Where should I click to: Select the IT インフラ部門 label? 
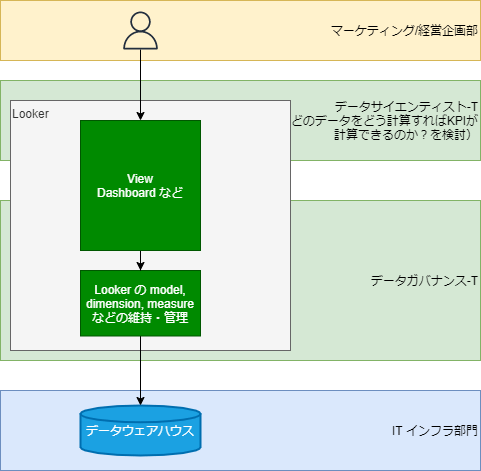click(435, 431)
